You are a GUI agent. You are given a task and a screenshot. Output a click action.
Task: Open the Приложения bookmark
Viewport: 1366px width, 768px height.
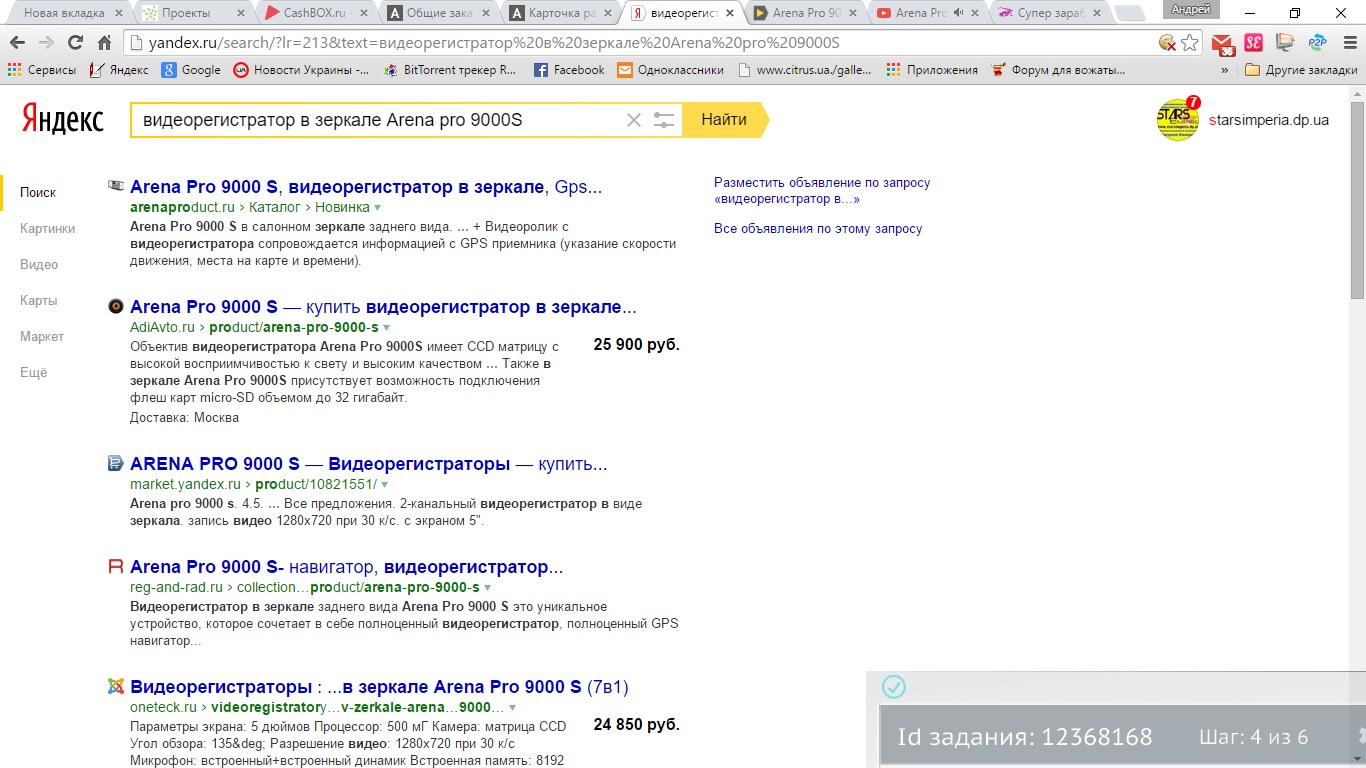click(932, 70)
